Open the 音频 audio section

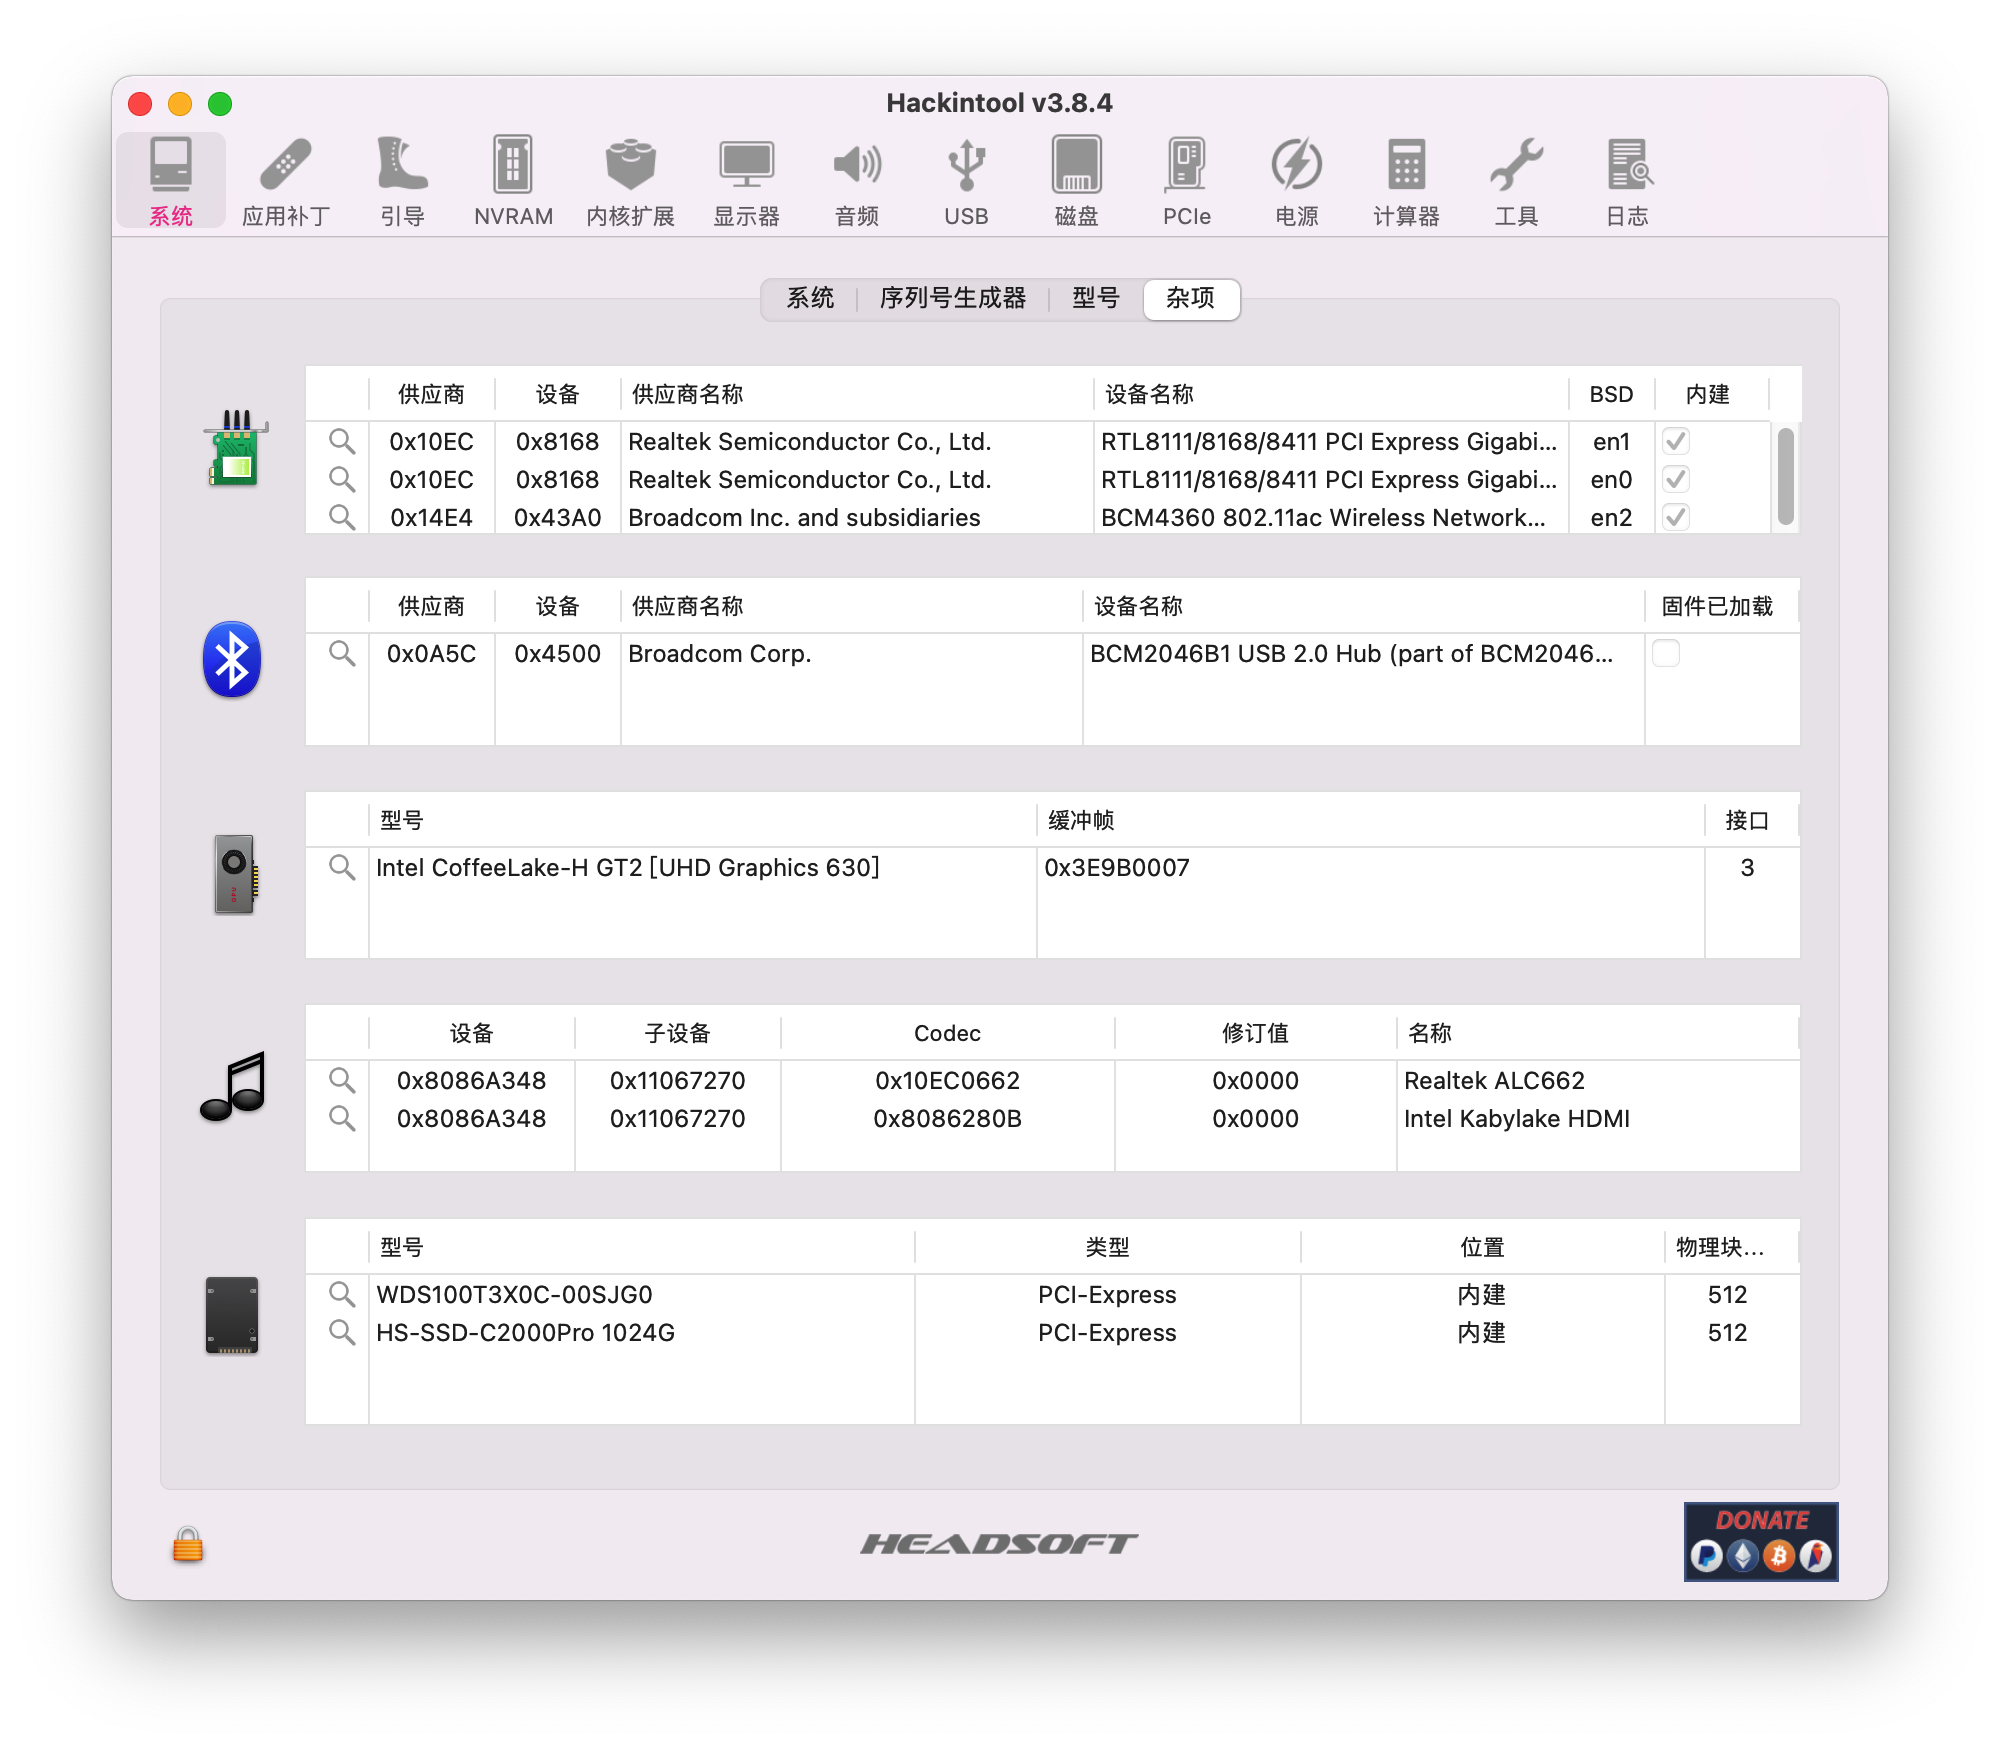click(x=857, y=181)
